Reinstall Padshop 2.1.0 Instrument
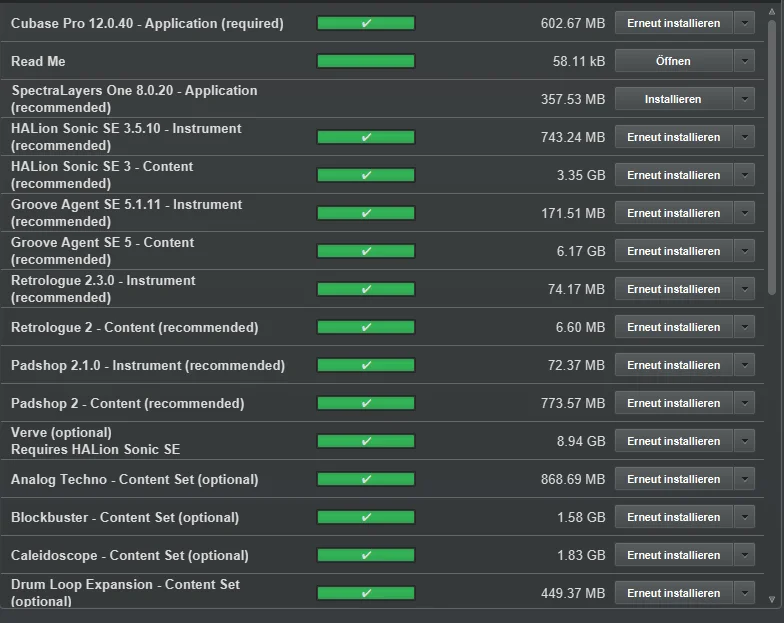This screenshot has height=623, width=784. pos(674,365)
